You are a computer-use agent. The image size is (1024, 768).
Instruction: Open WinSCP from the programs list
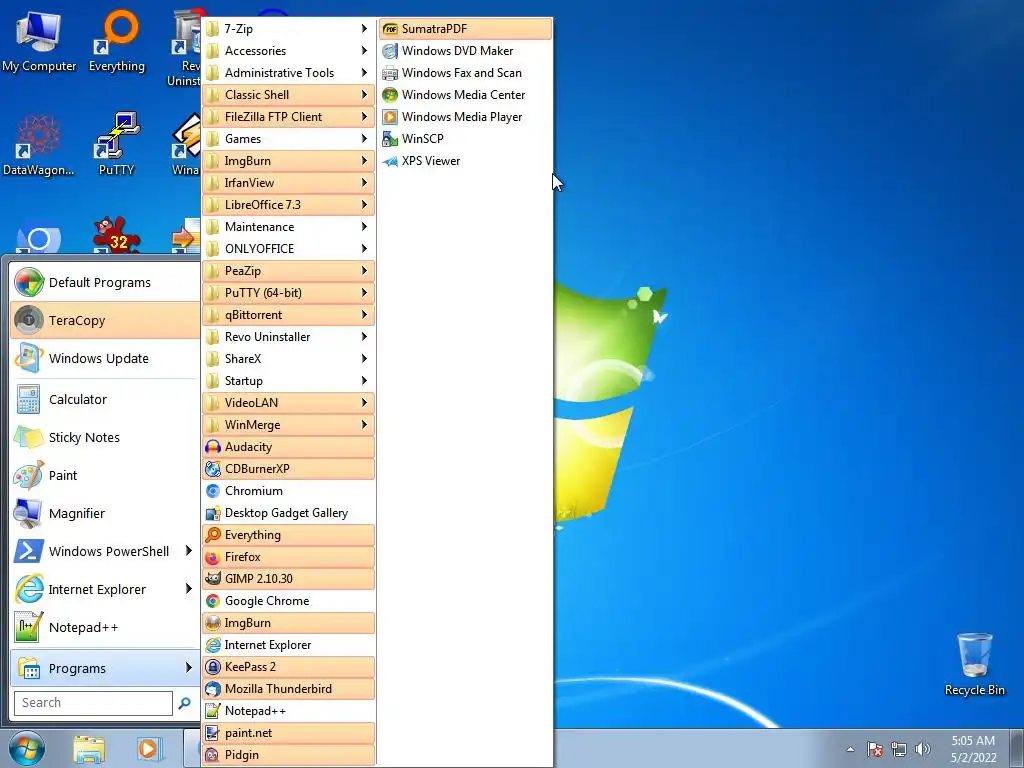coord(465,138)
